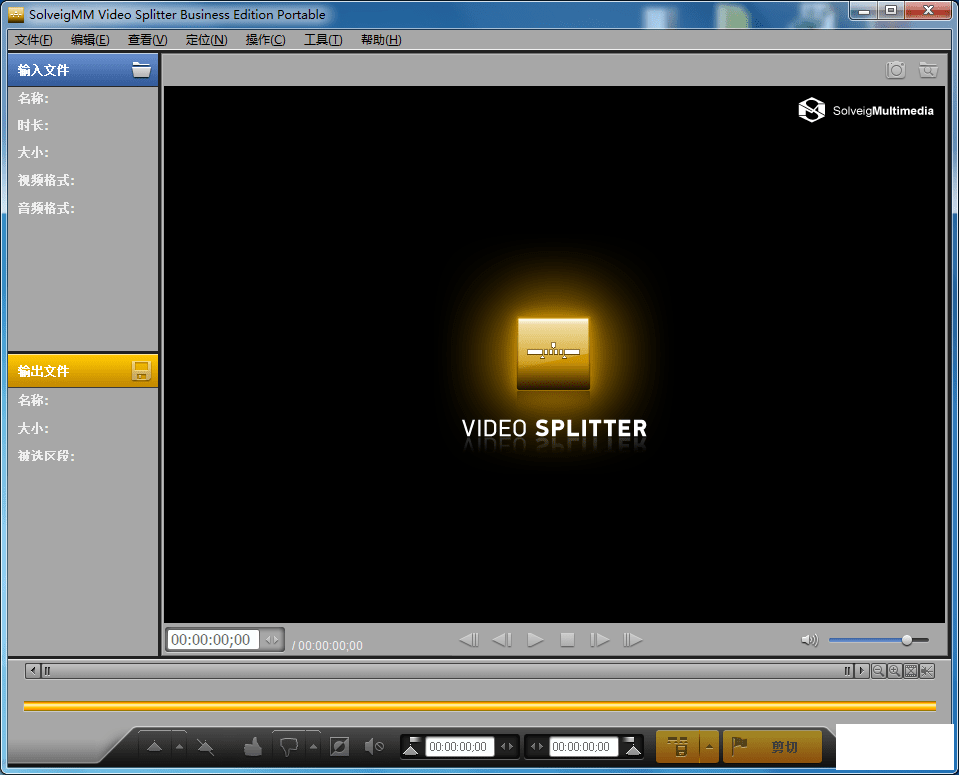Mute audio with the speaker icon
Screen dimensions: 959x775
(x=809, y=640)
